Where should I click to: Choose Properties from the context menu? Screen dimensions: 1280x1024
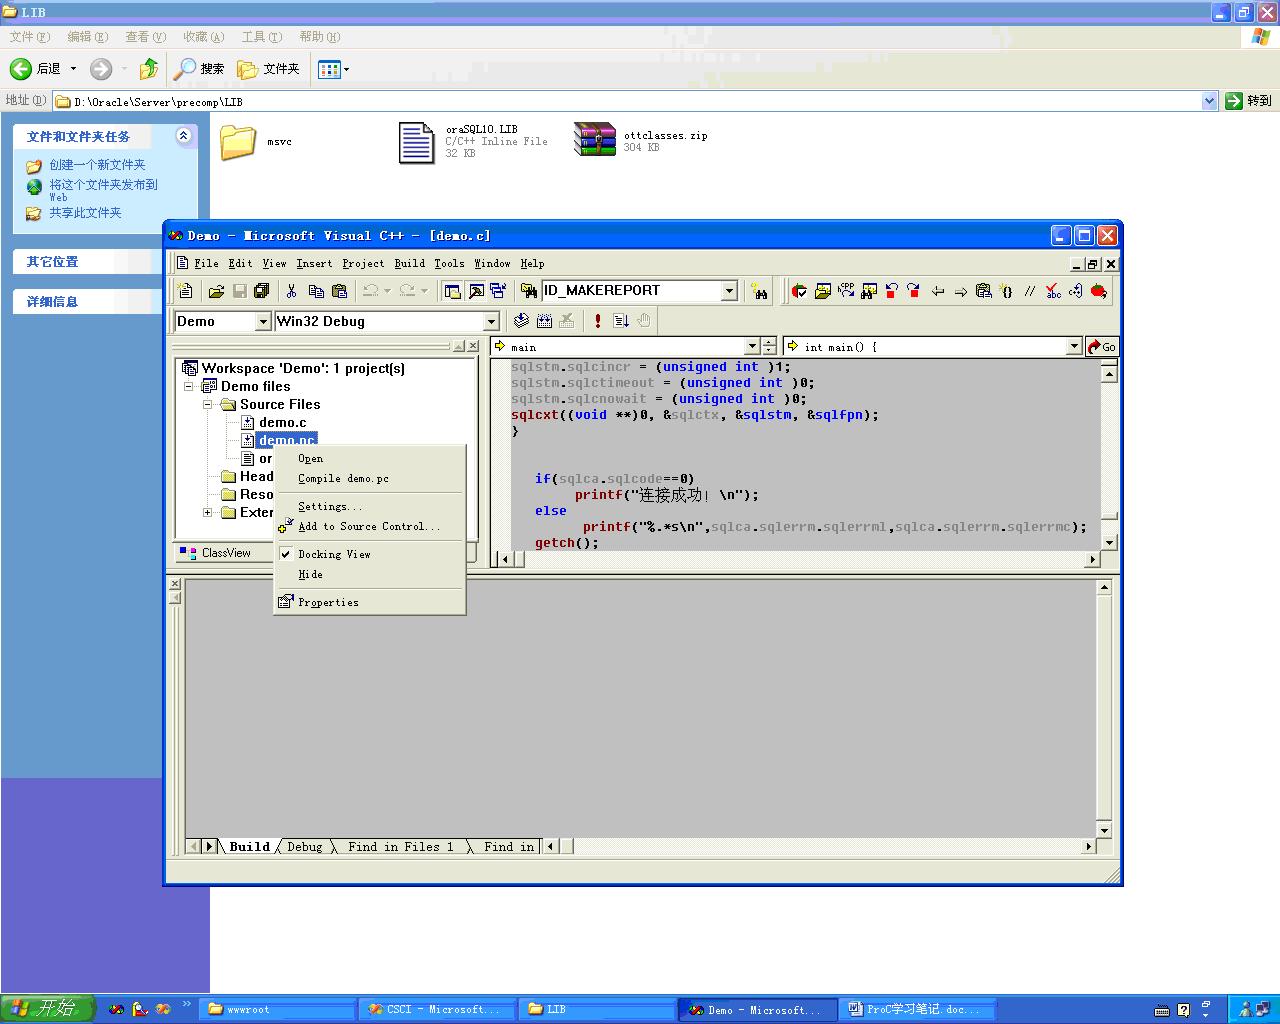point(328,603)
